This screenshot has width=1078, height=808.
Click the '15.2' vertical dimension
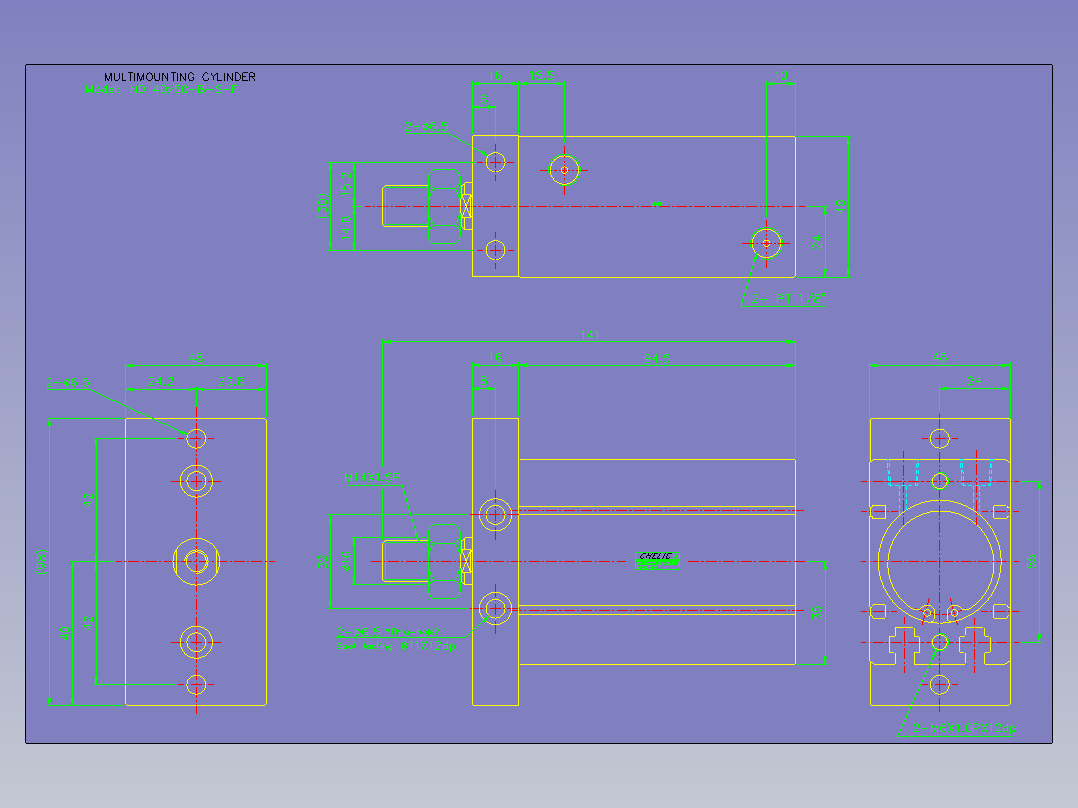pos(347,182)
